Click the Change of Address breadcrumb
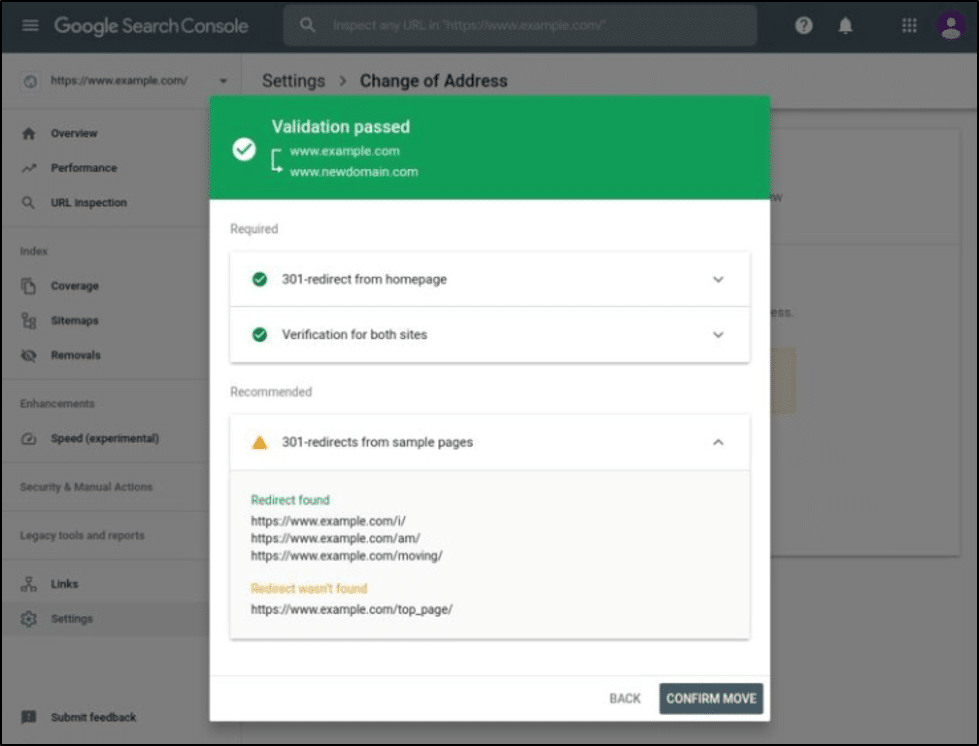The image size is (979, 746). [x=433, y=81]
